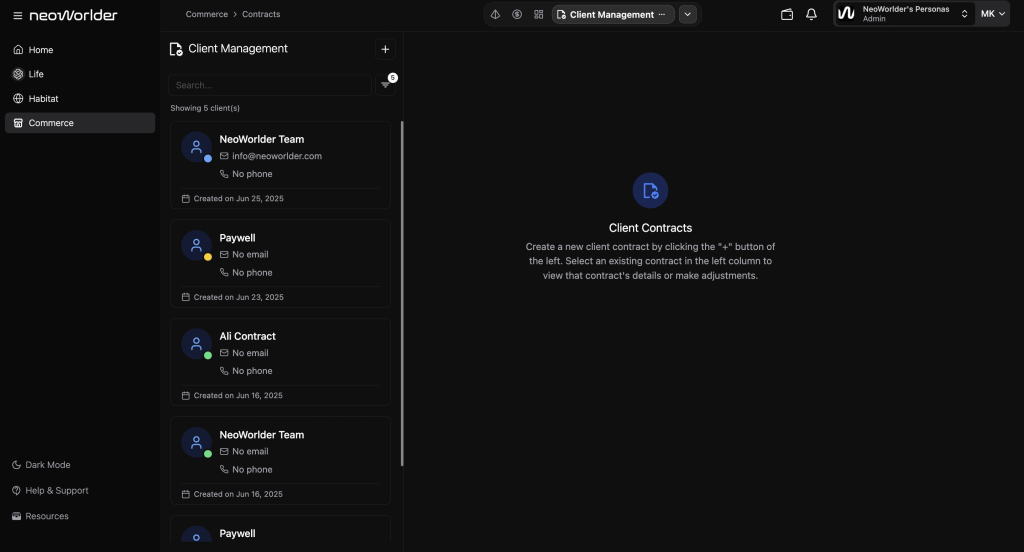Click the Ali Contract avatar icon
The image size is (1024, 552).
[196, 344]
